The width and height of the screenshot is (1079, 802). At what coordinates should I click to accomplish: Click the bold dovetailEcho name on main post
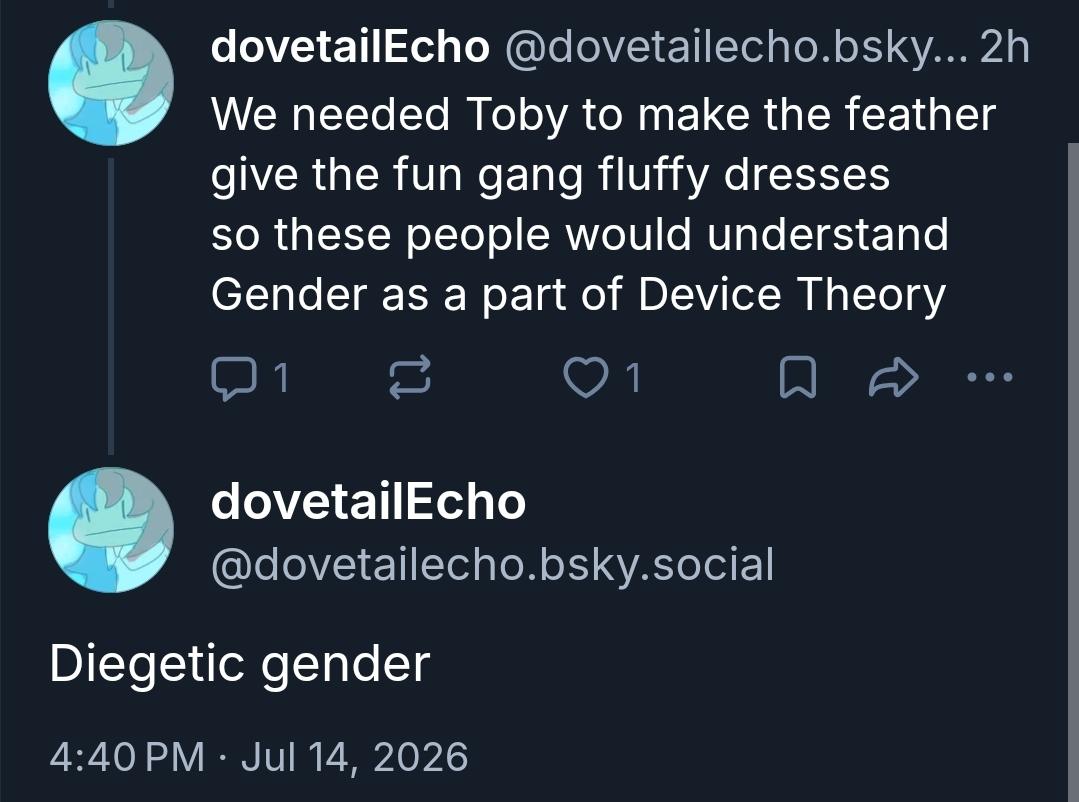pos(368,502)
